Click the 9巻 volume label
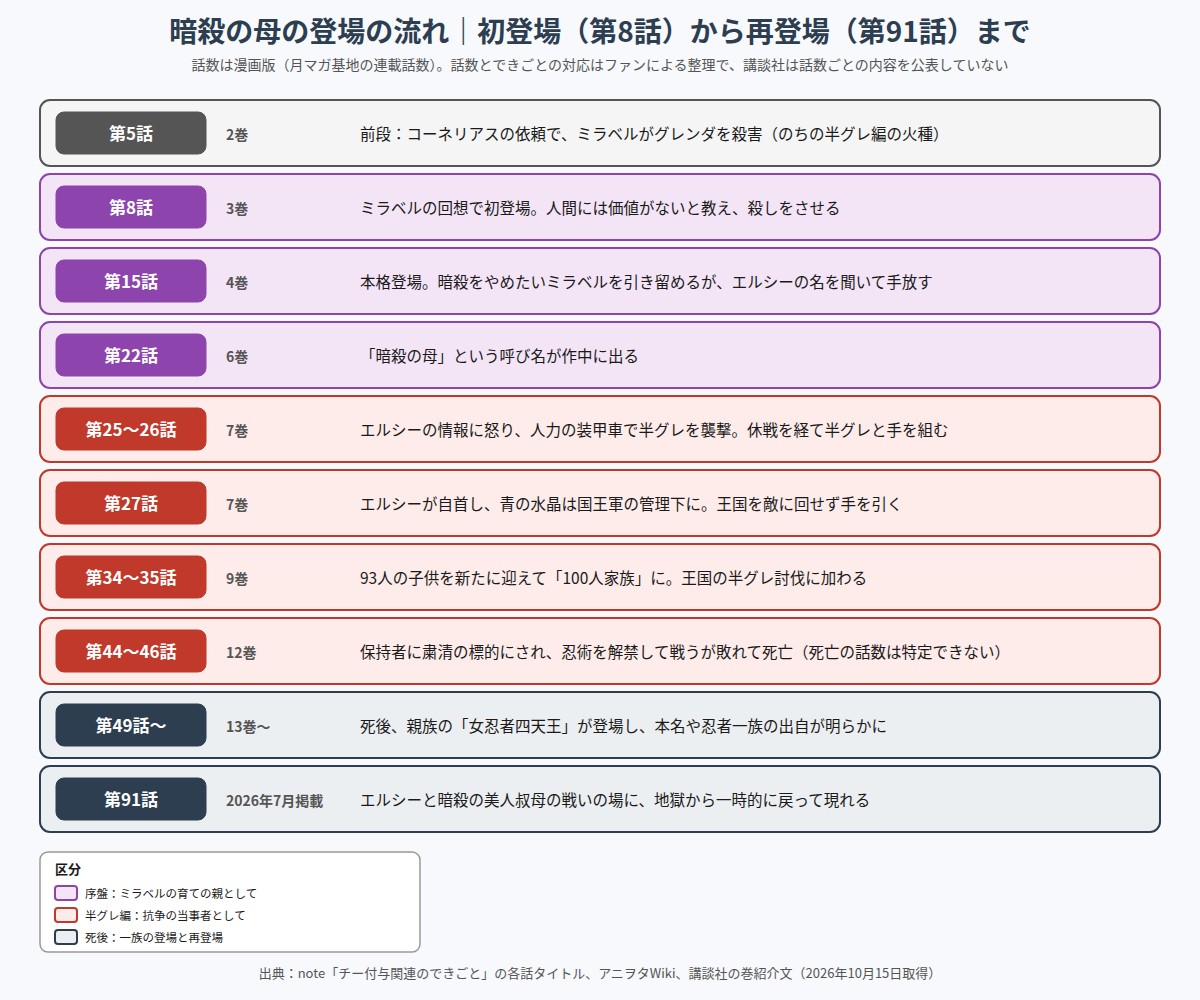Screen dimensions: 1200x1000 [x=237, y=578]
